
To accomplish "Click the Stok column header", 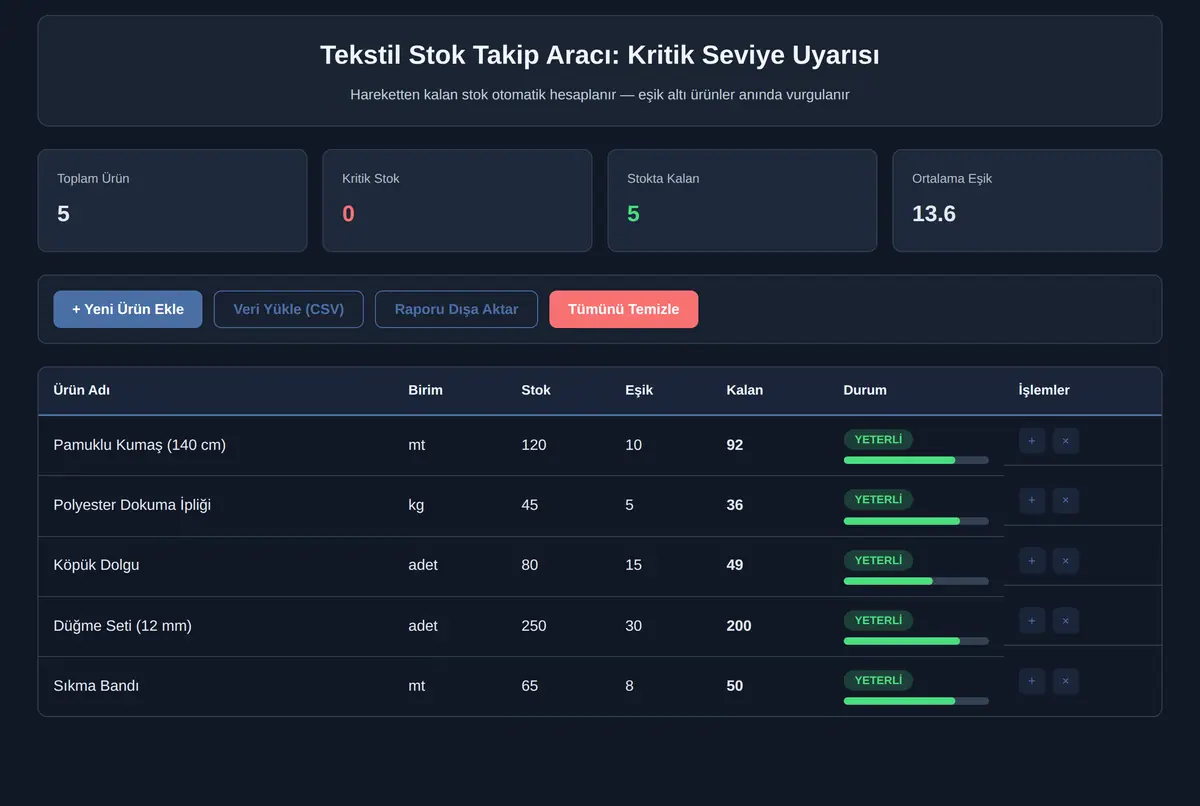I will [x=536, y=390].
